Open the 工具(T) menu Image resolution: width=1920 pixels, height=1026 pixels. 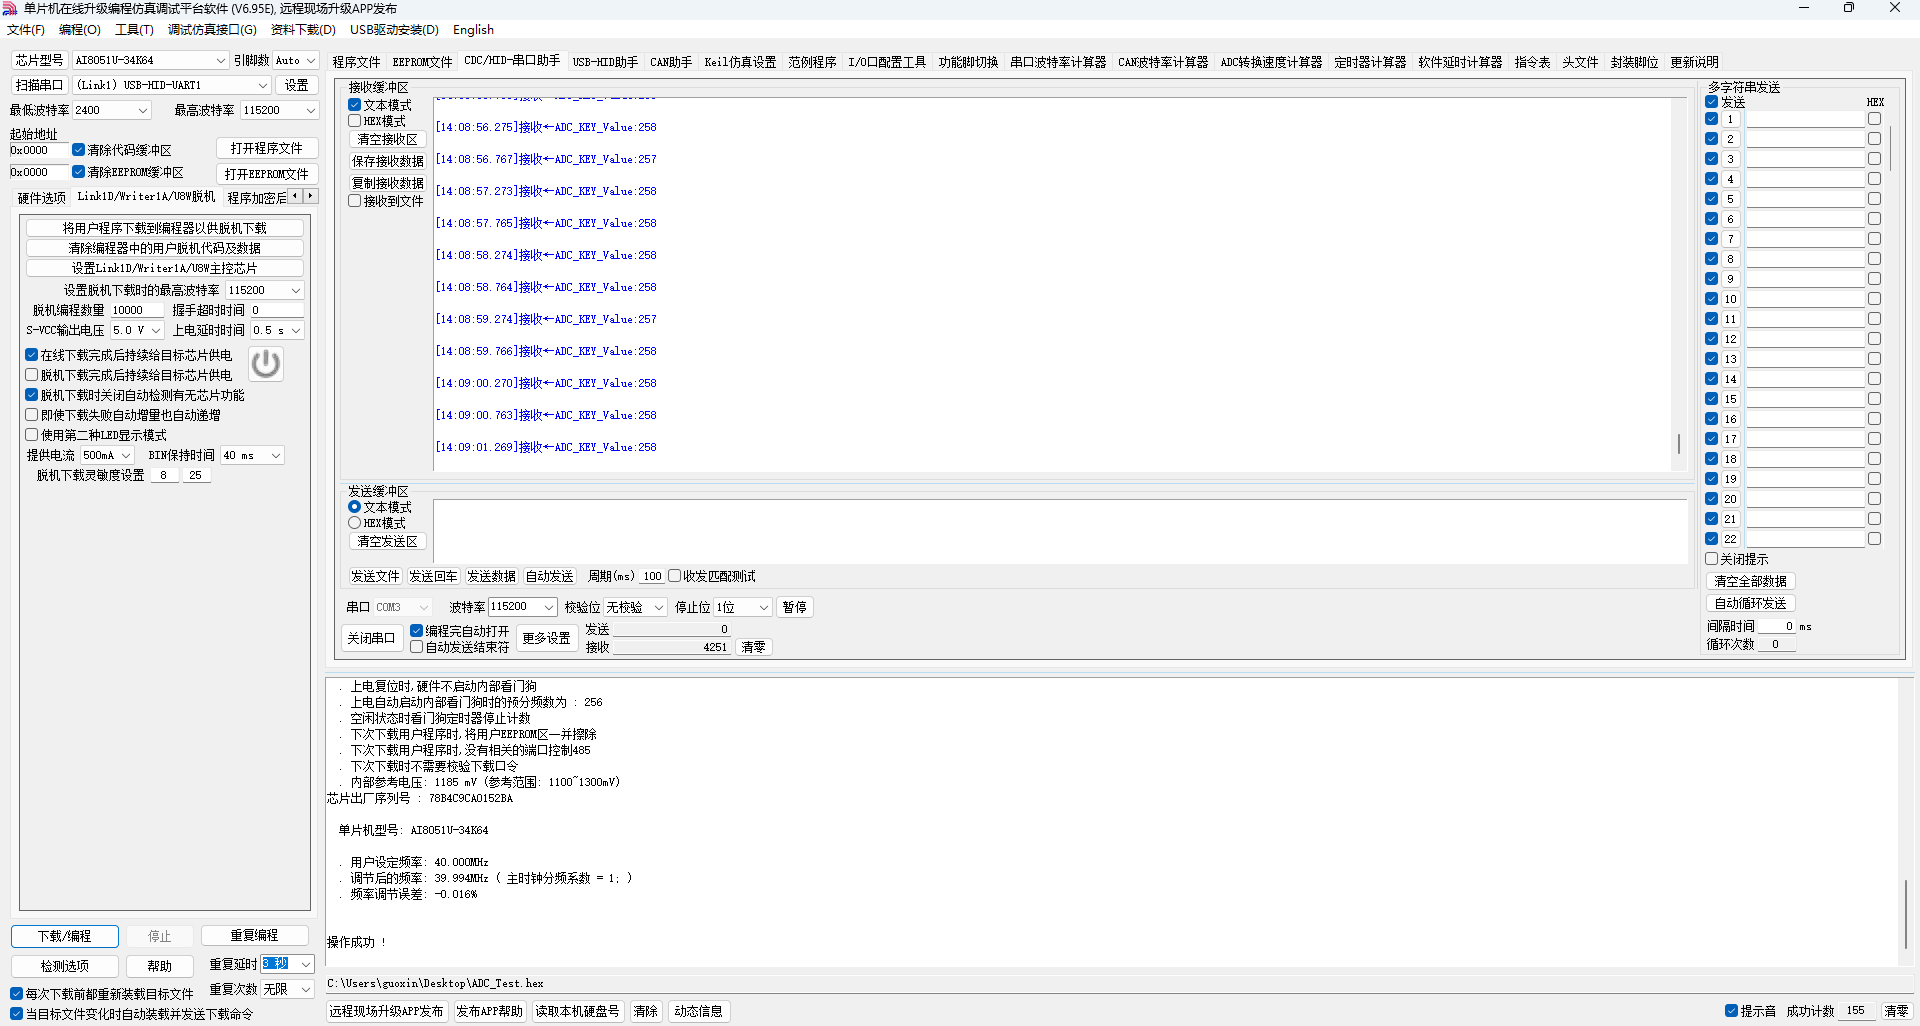pos(134,30)
